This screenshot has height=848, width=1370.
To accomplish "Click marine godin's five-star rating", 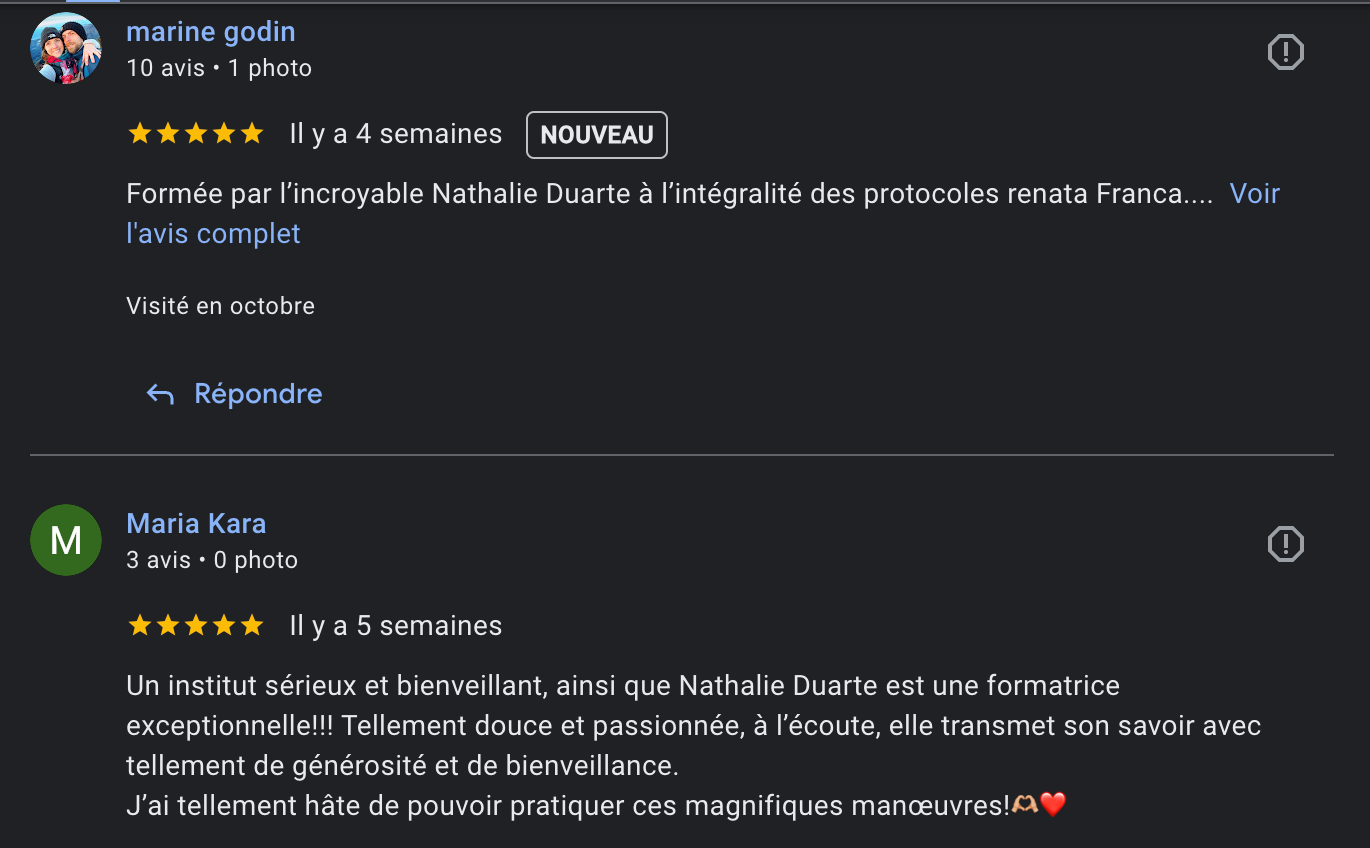I will click(196, 134).
